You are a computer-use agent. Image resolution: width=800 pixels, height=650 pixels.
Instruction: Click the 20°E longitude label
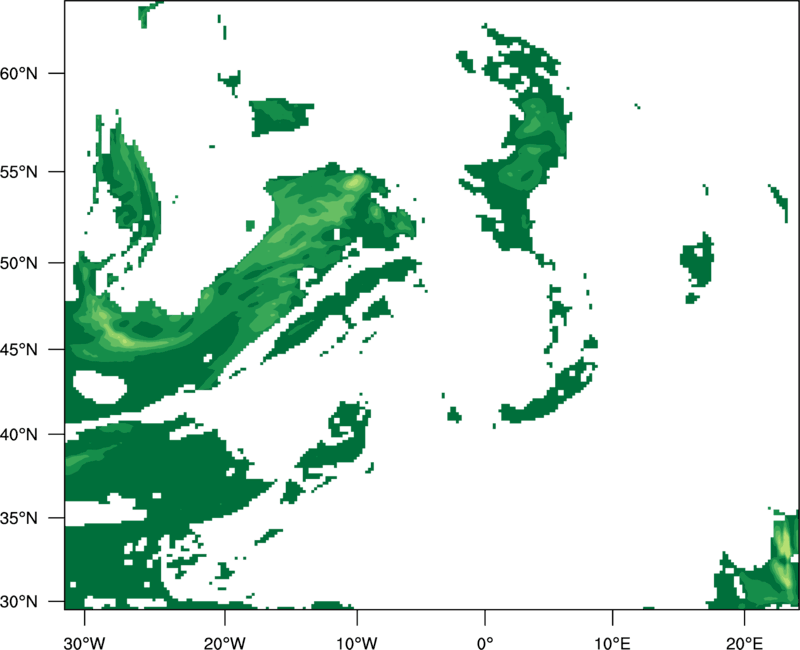(x=744, y=643)
